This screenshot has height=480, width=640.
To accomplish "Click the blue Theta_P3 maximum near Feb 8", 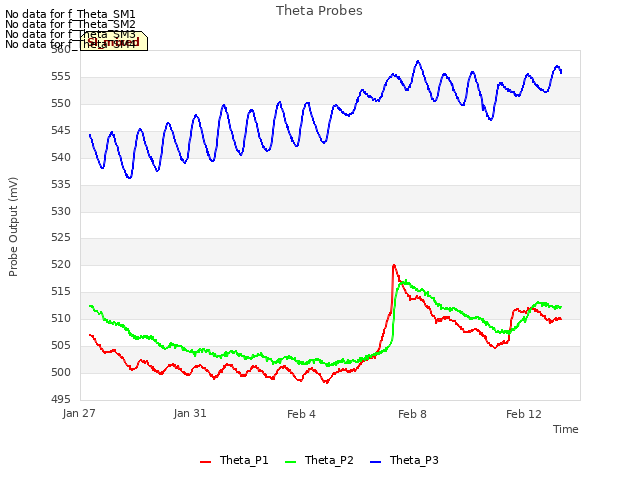I will click(418, 62).
